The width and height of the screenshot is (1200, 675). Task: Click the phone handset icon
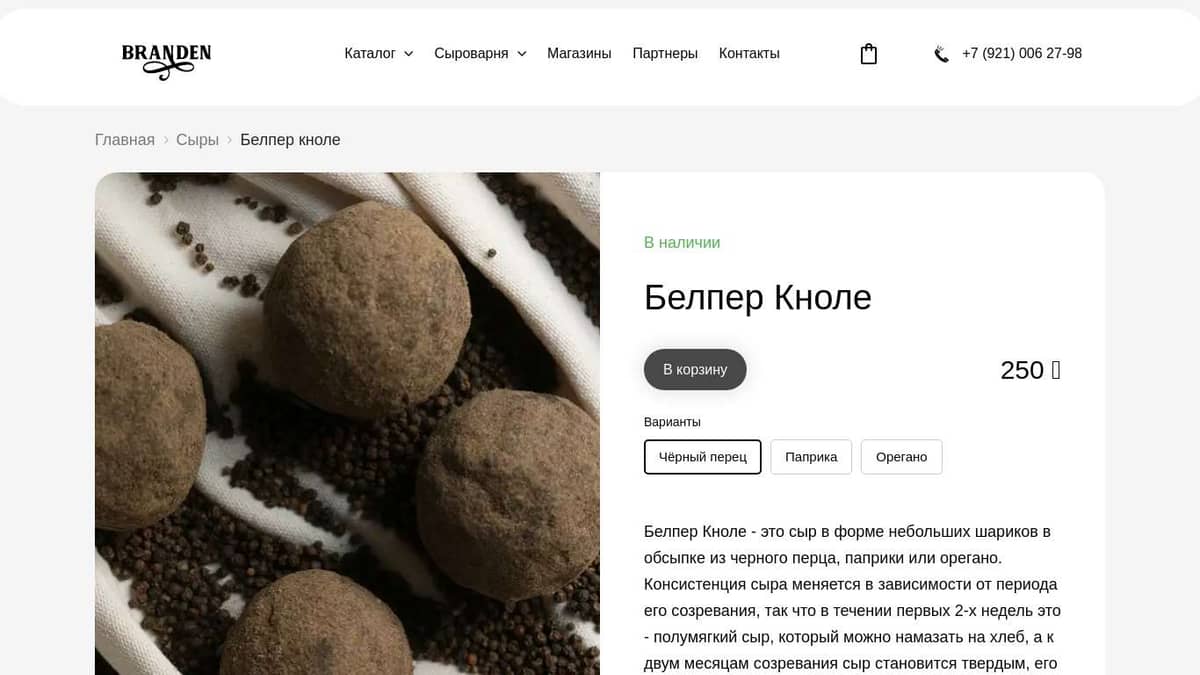pos(941,54)
